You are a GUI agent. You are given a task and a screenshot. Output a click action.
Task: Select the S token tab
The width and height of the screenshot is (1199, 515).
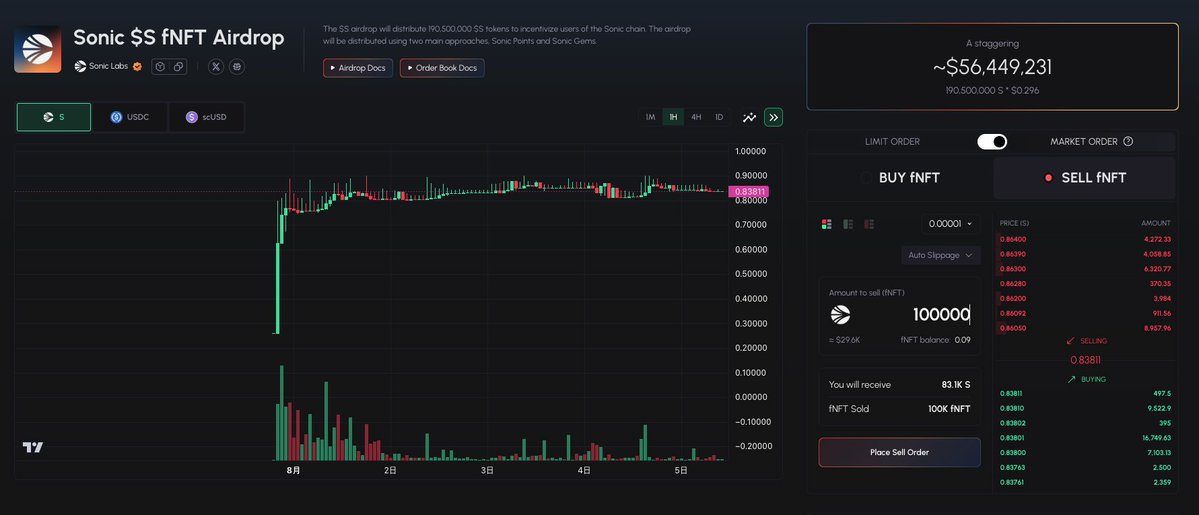pos(54,117)
